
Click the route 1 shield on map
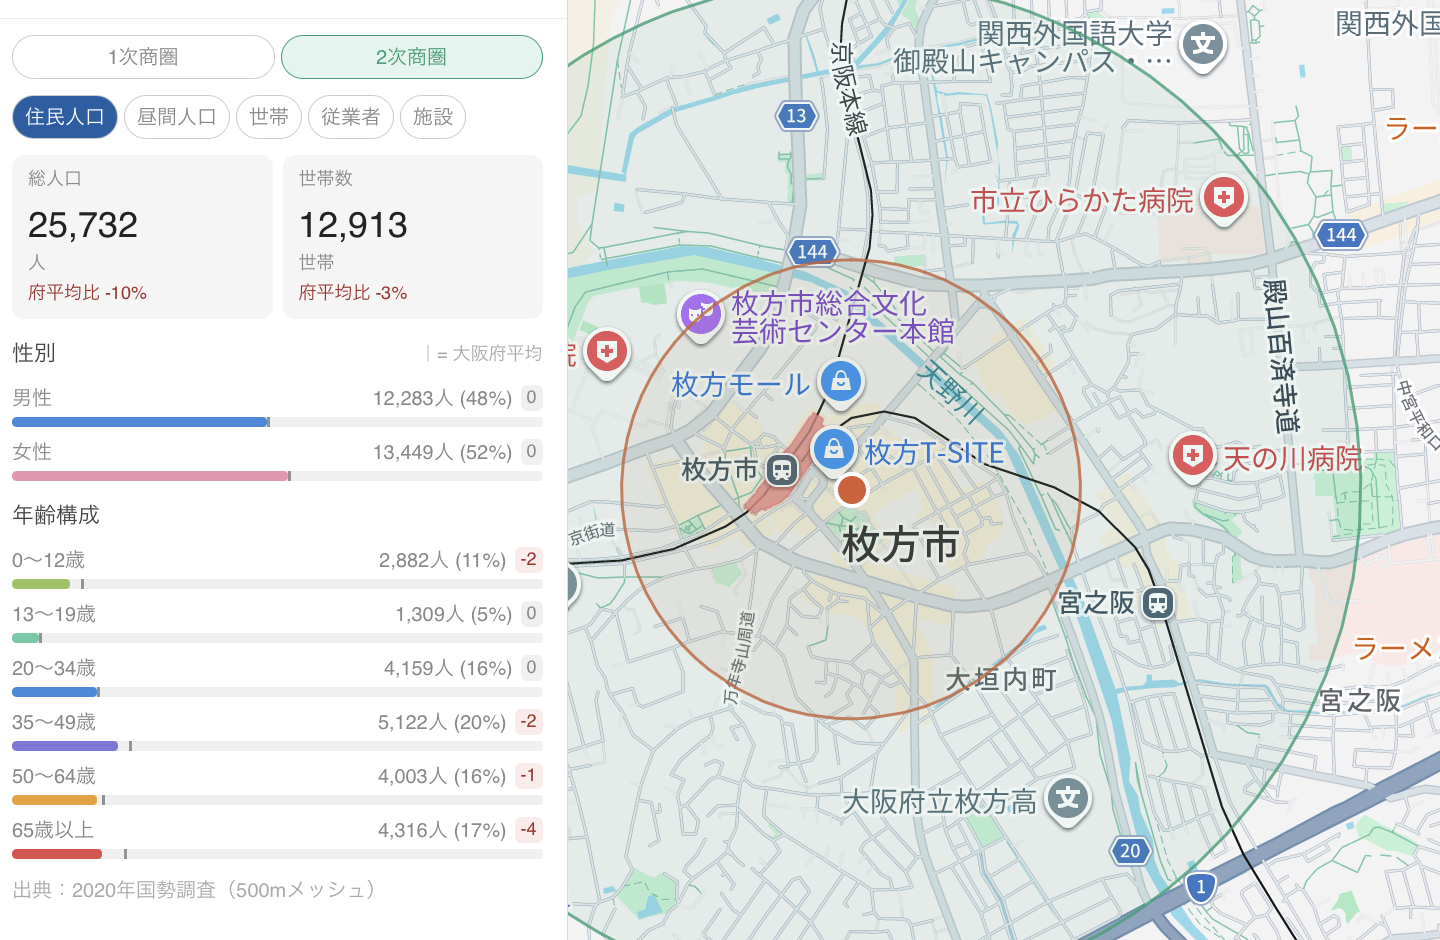tap(1201, 887)
